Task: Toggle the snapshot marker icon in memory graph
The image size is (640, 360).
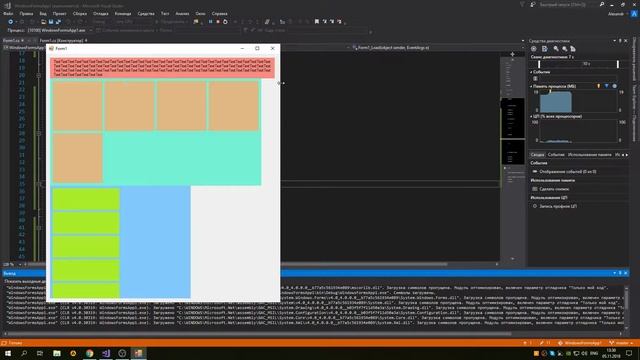Action: (607, 86)
